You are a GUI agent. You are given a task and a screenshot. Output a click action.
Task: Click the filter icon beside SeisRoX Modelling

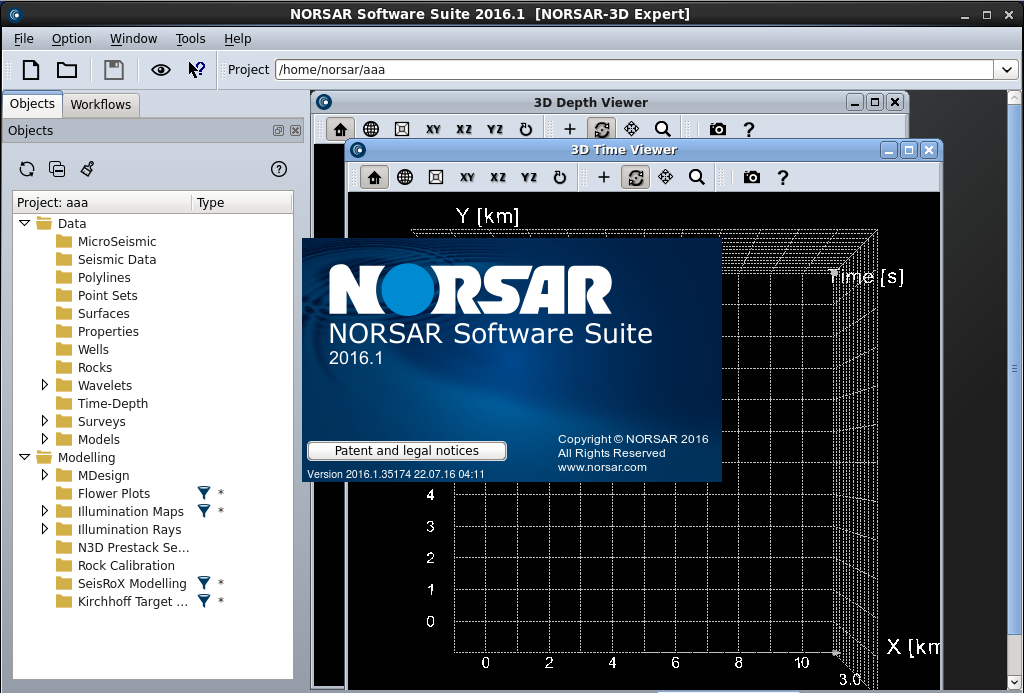[x=204, y=583]
